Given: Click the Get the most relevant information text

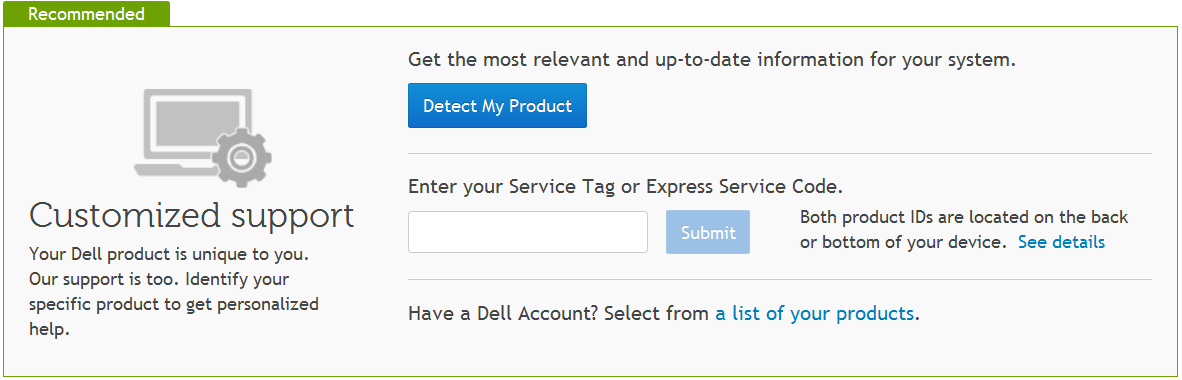Looking at the screenshot, I should pos(712,60).
